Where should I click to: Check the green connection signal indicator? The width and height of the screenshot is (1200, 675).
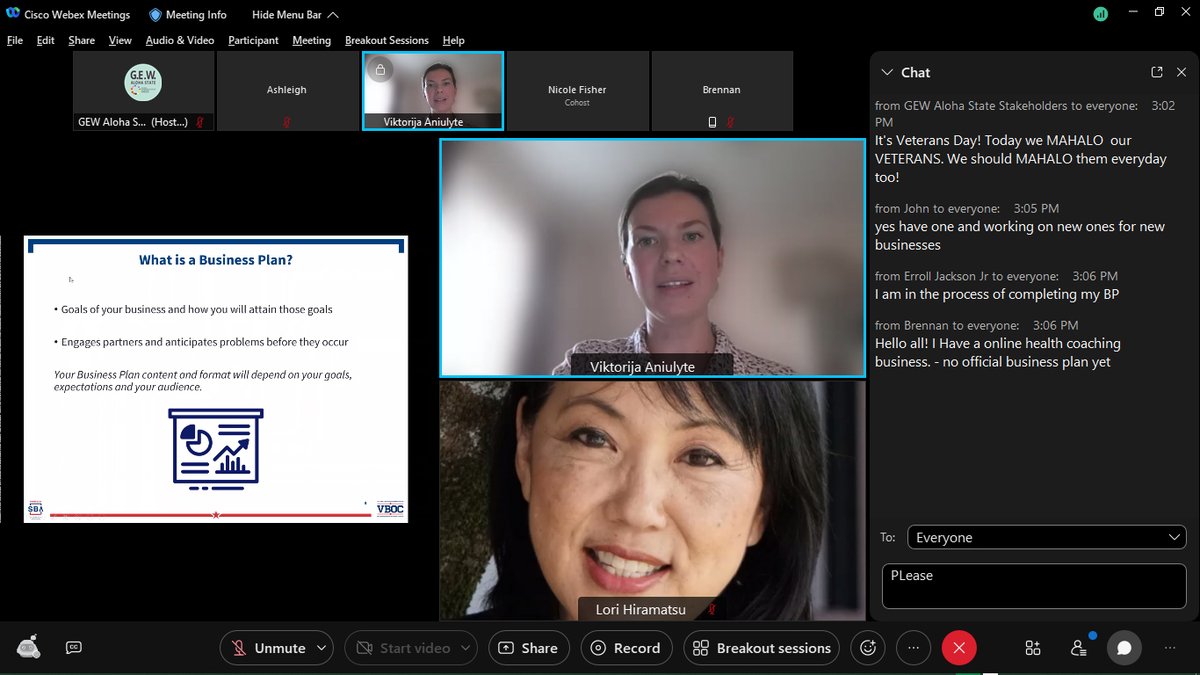click(1101, 14)
